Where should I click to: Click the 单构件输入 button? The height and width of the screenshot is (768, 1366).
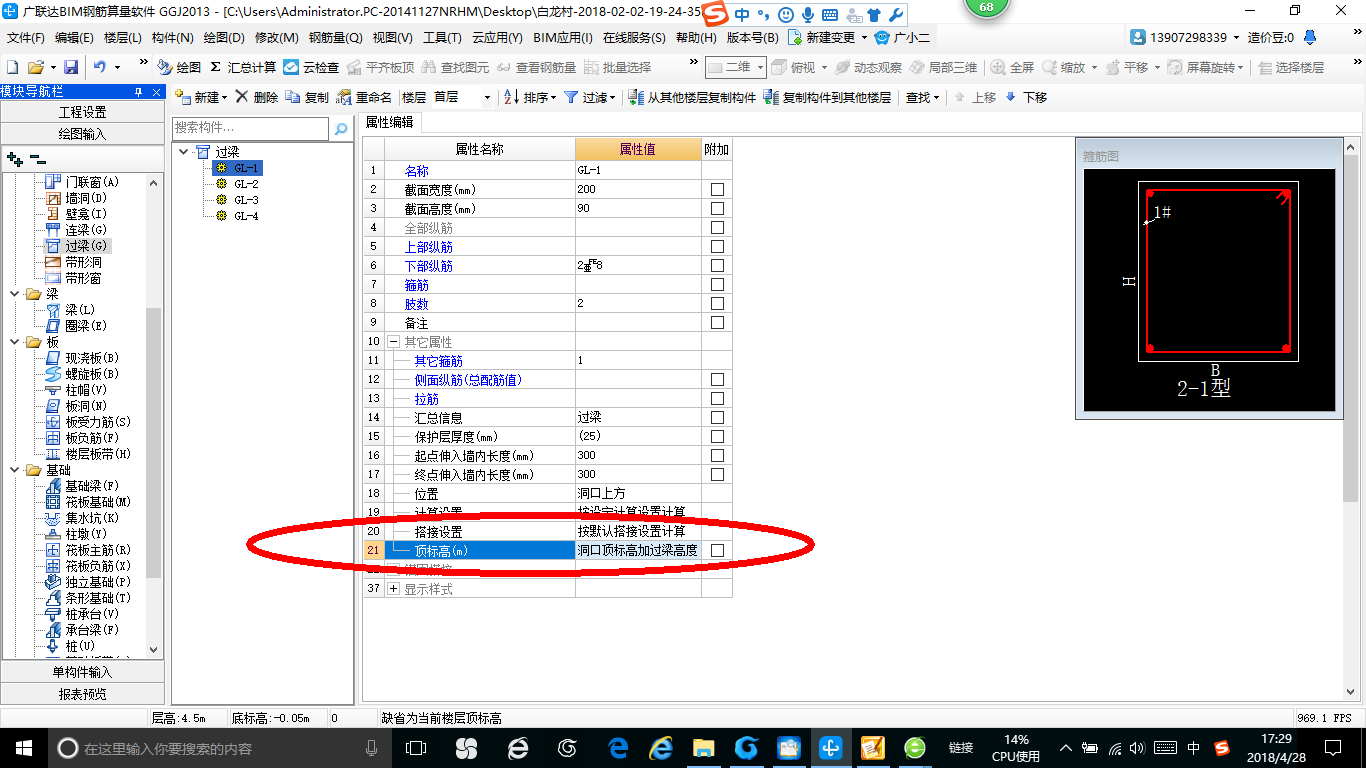82,672
